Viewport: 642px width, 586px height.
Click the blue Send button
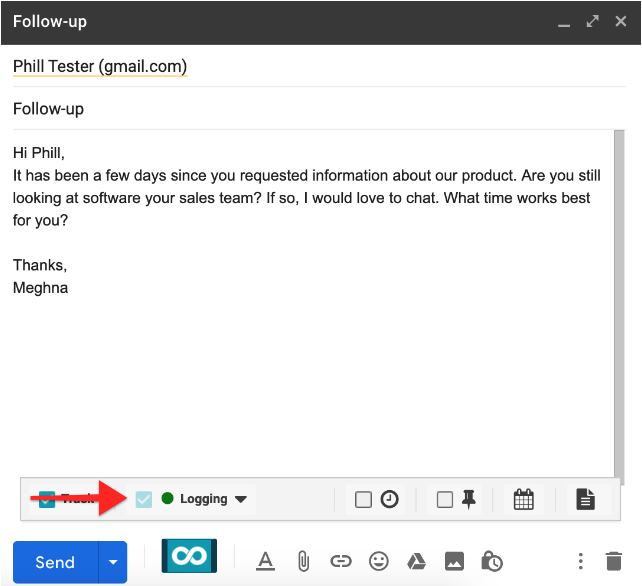56,562
